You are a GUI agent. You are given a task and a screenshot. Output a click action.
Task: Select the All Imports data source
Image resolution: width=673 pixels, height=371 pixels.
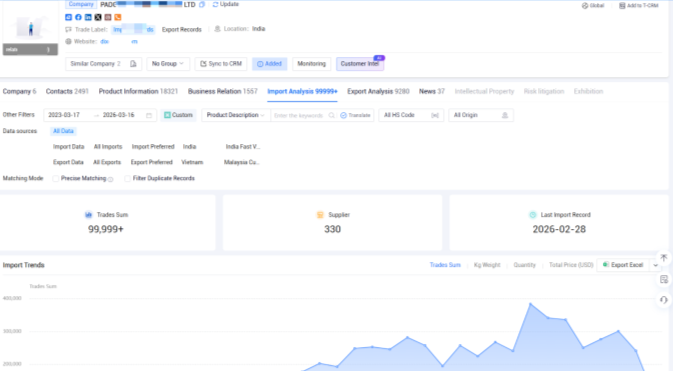108,147
